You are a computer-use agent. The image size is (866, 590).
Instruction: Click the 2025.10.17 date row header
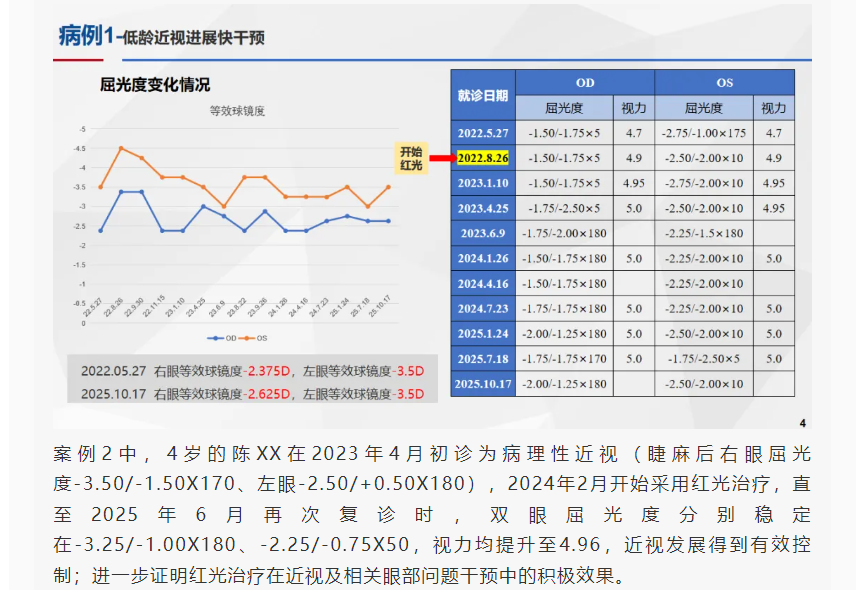click(483, 384)
